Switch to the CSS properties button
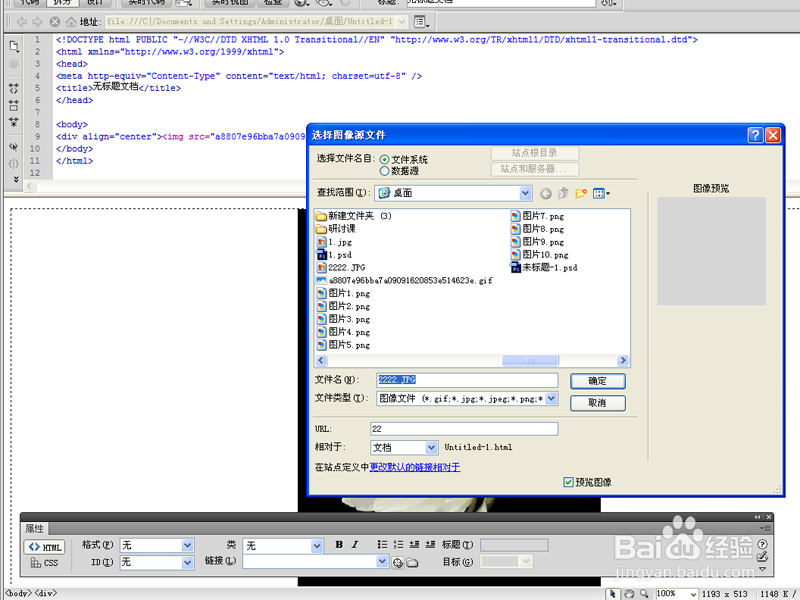 pos(44,563)
